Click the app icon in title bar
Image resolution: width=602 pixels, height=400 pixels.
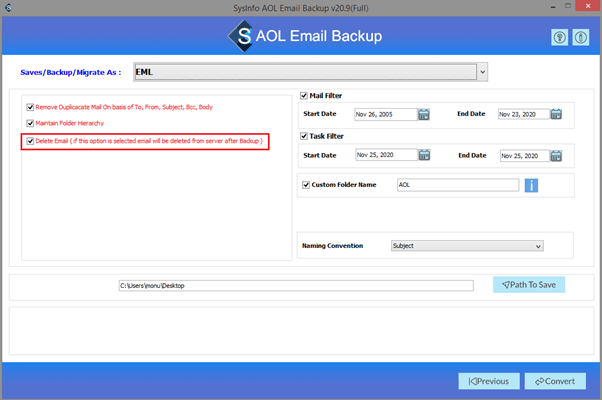coord(8,7)
